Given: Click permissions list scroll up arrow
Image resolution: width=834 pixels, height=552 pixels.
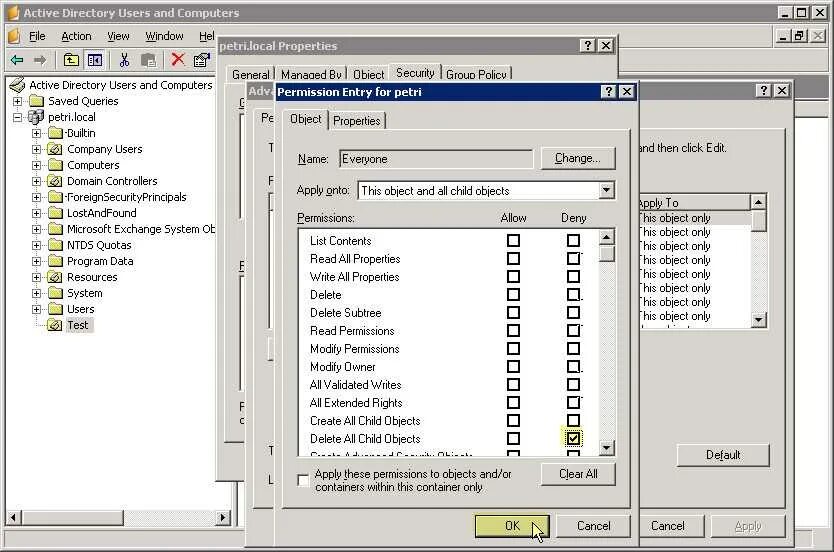Looking at the screenshot, I should point(606,237).
